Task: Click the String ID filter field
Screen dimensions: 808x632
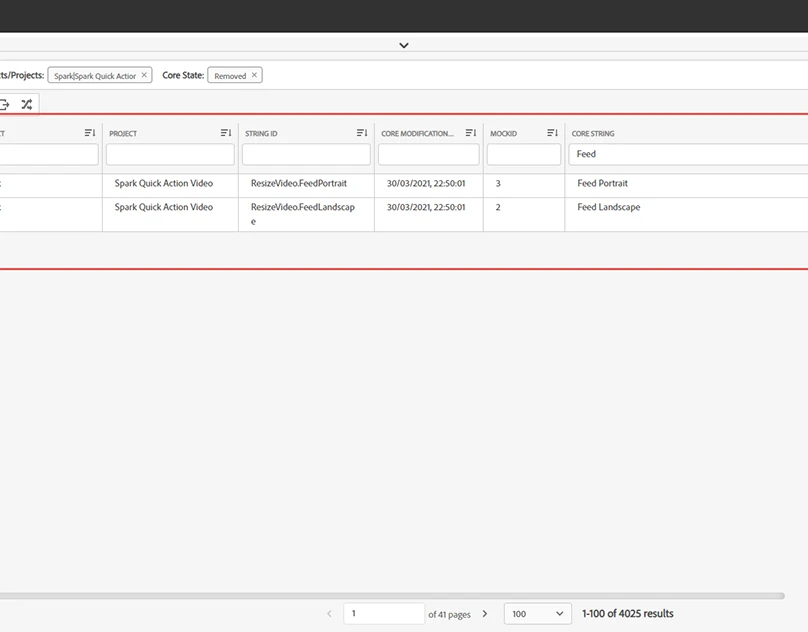Action: [x=306, y=154]
